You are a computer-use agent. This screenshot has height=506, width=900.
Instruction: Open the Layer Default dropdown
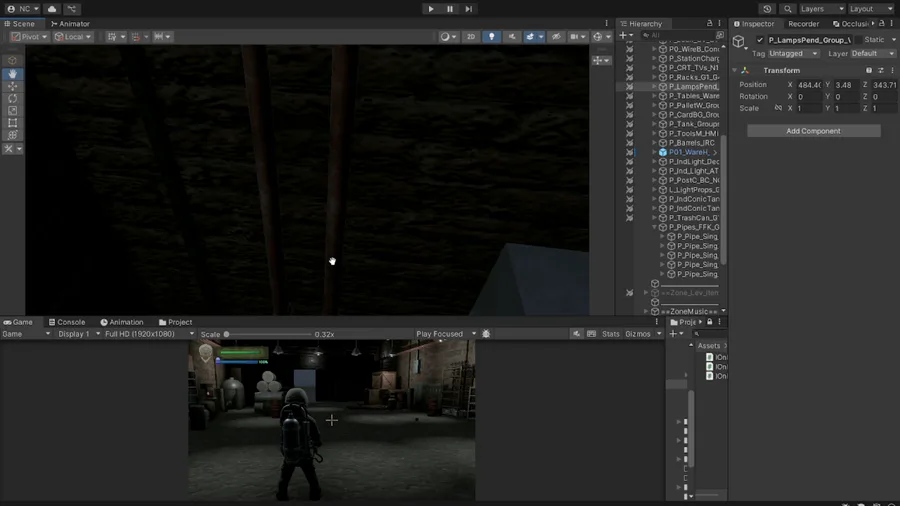click(872, 53)
